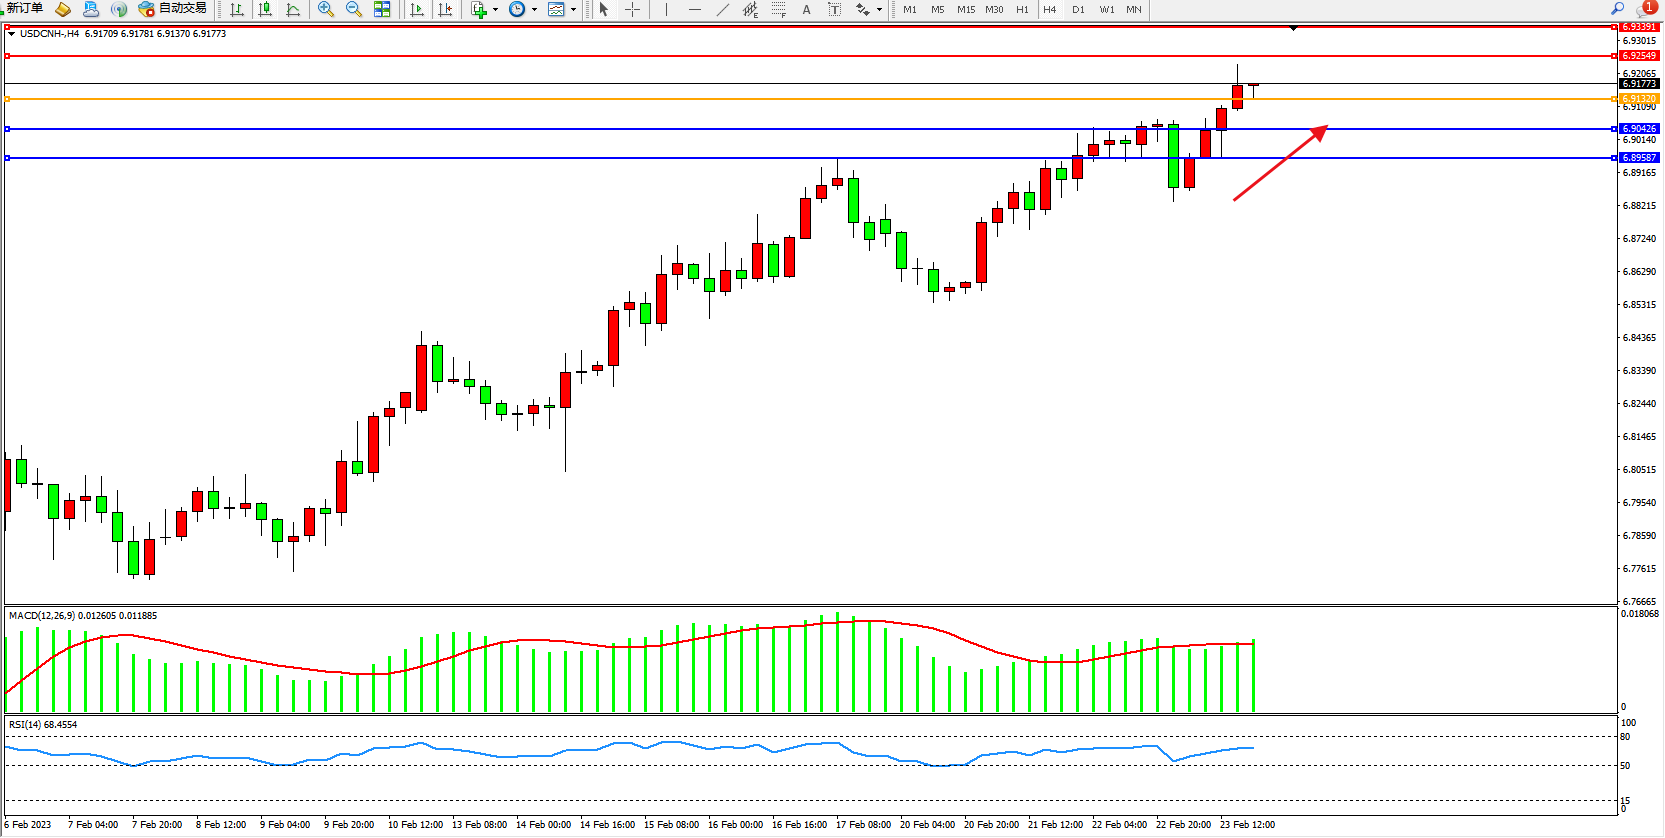Switch to the H1 timeframe

coord(1022,10)
